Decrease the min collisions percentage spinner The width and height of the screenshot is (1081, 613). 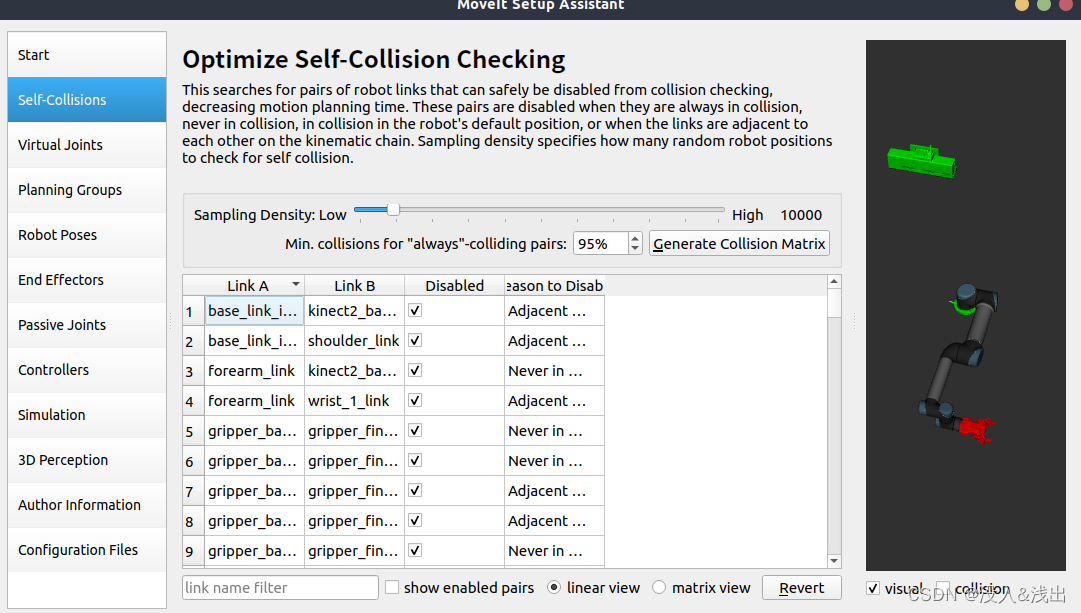(x=635, y=248)
